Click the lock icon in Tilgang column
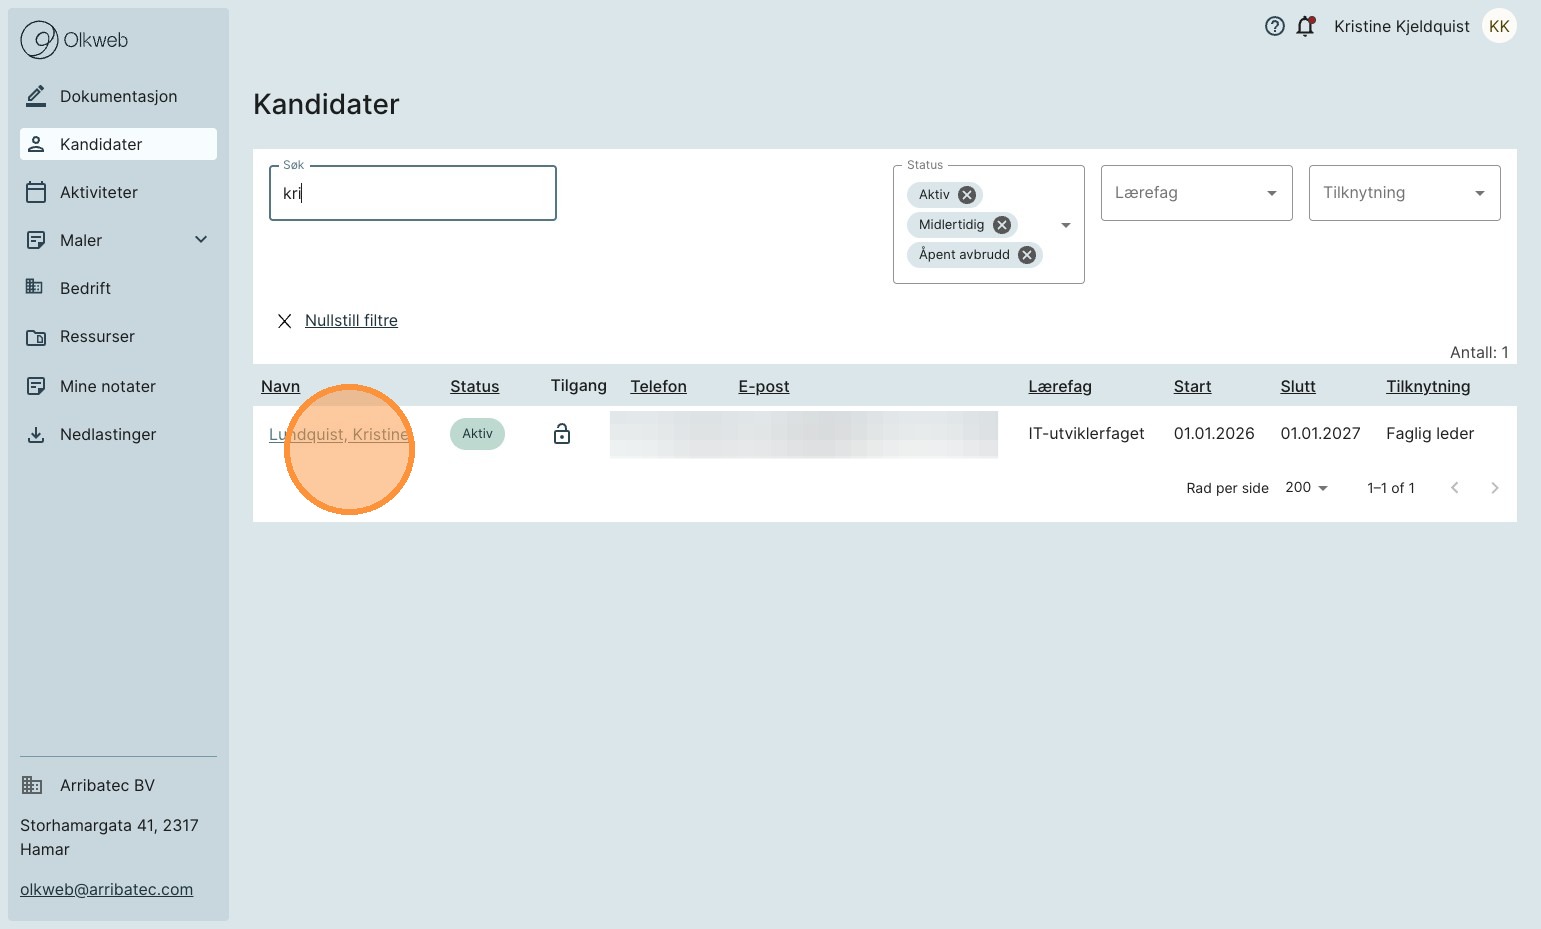Screen dimensions: 1541x929 pos(562,434)
